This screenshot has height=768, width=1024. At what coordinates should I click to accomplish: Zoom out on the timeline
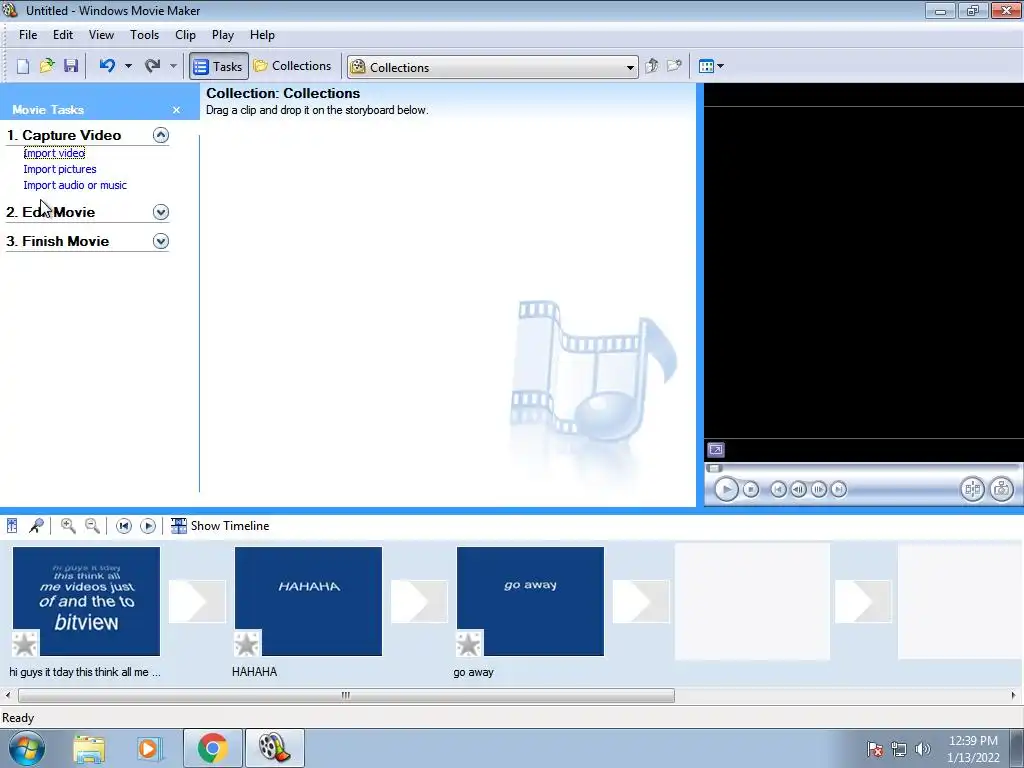[x=92, y=526]
